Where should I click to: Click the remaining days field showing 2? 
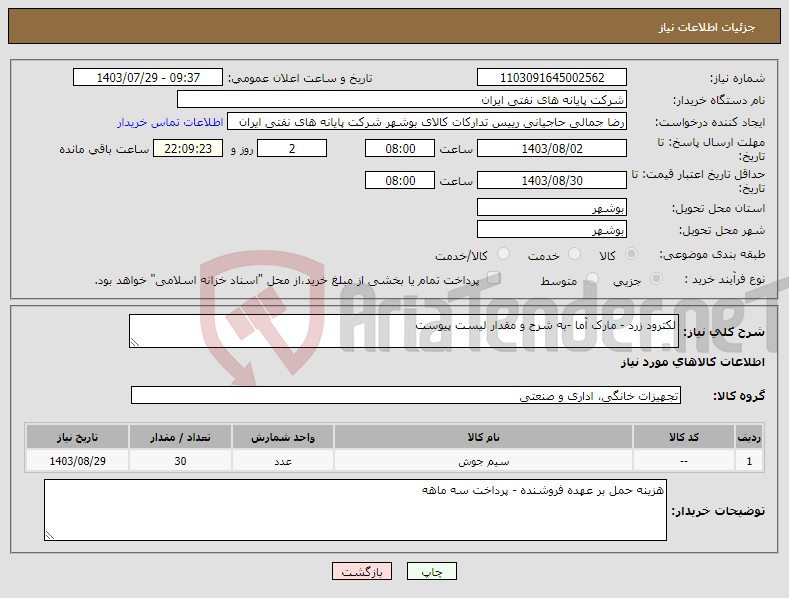292,148
